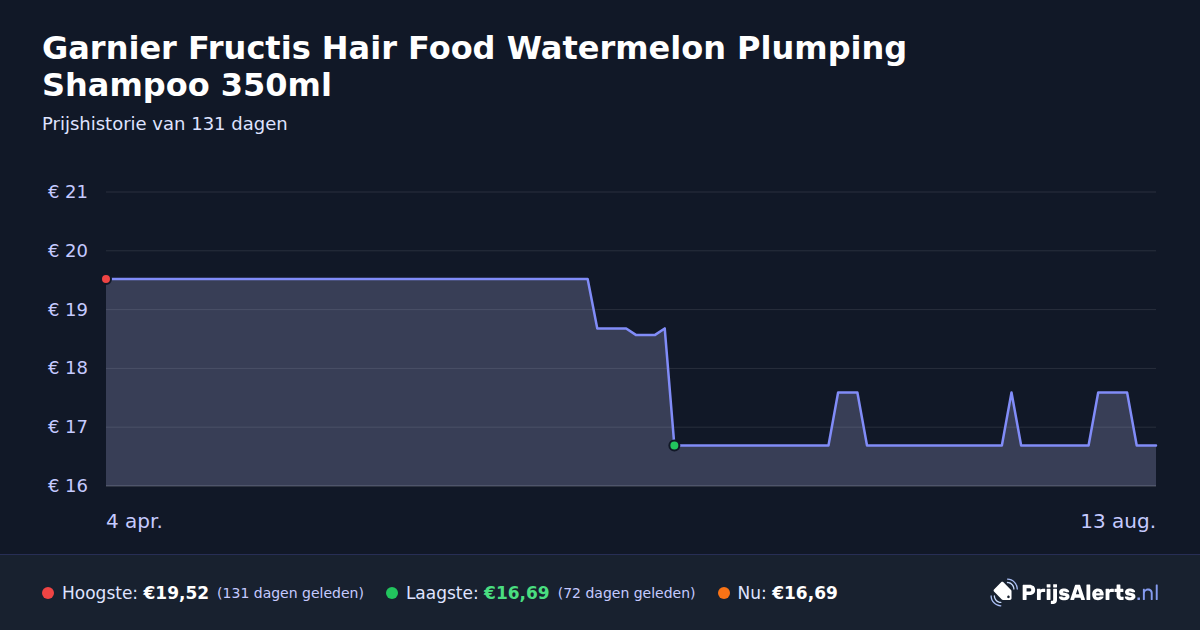Click the '13 aug.' end date label
The image size is (1200, 630).
click(1118, 521)
